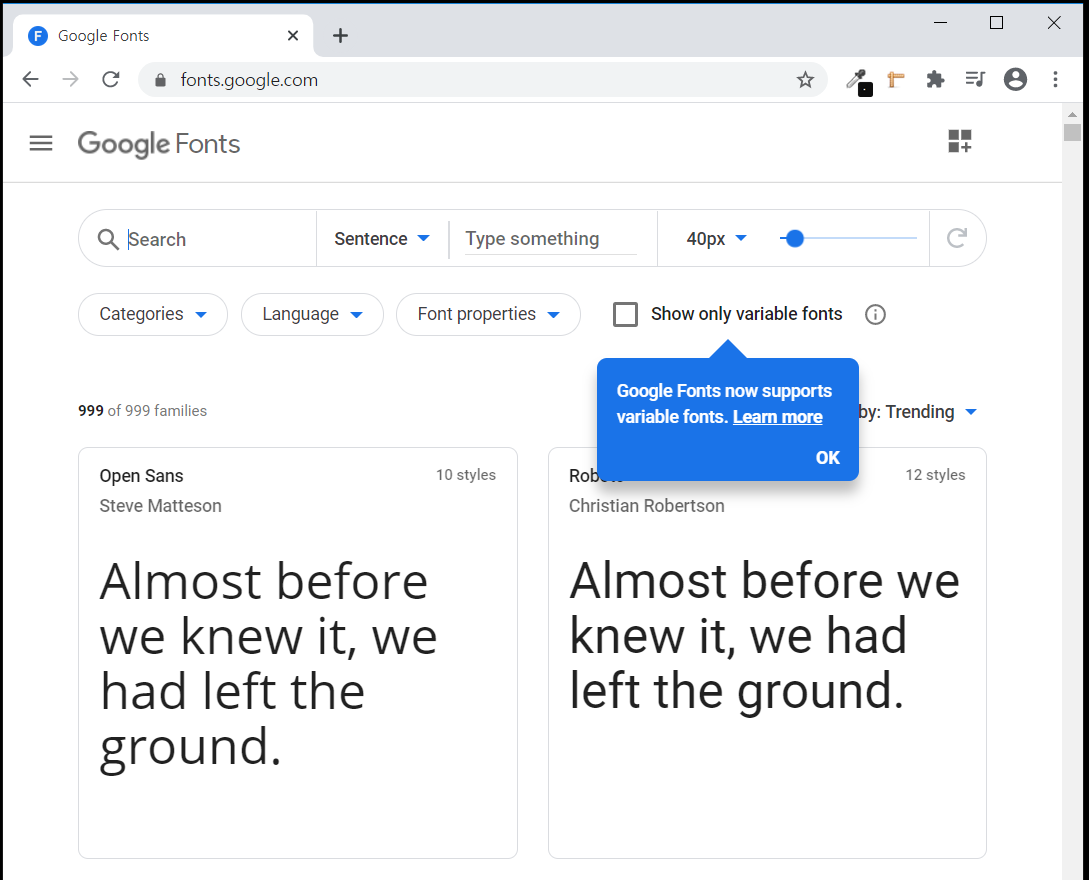This screenshot has width=1089, height=880.
Task: Click the Steve Matteson author name
Action: (160, 506)
